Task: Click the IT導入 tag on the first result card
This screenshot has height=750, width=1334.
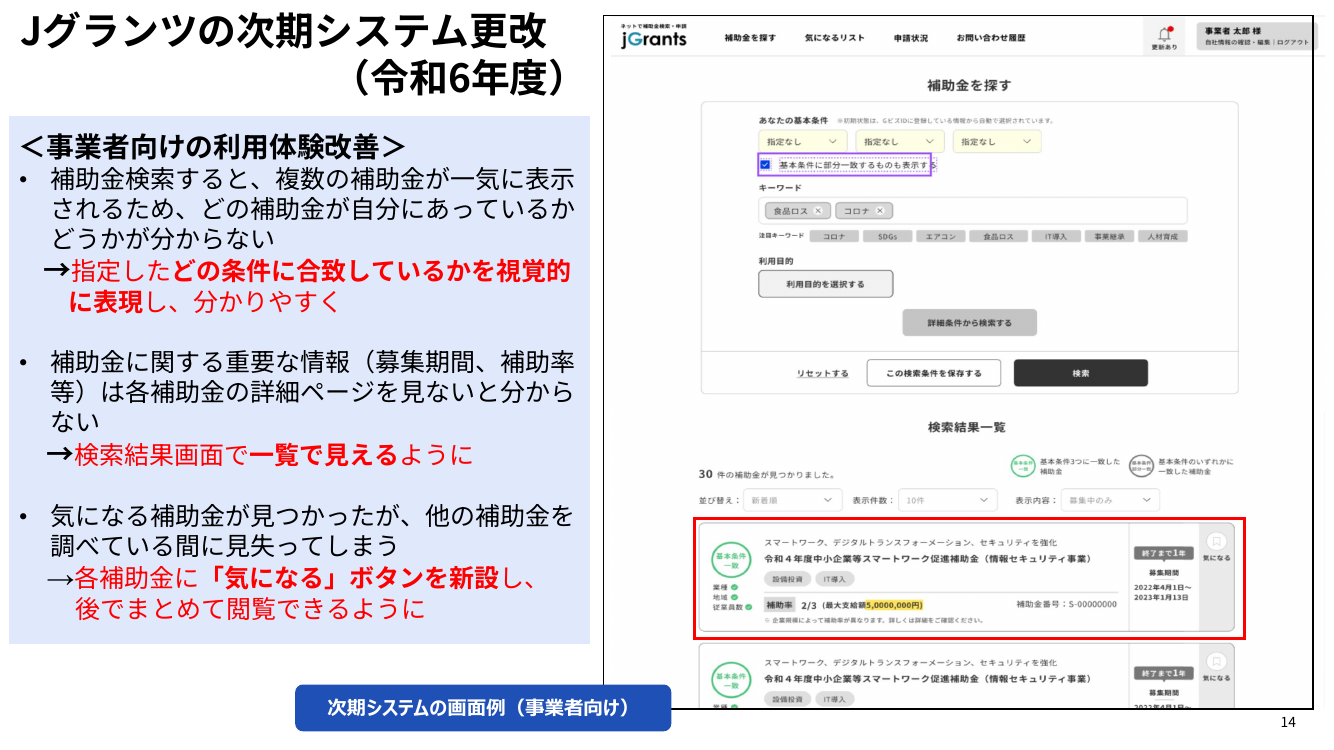Action: tap(835, 579)
